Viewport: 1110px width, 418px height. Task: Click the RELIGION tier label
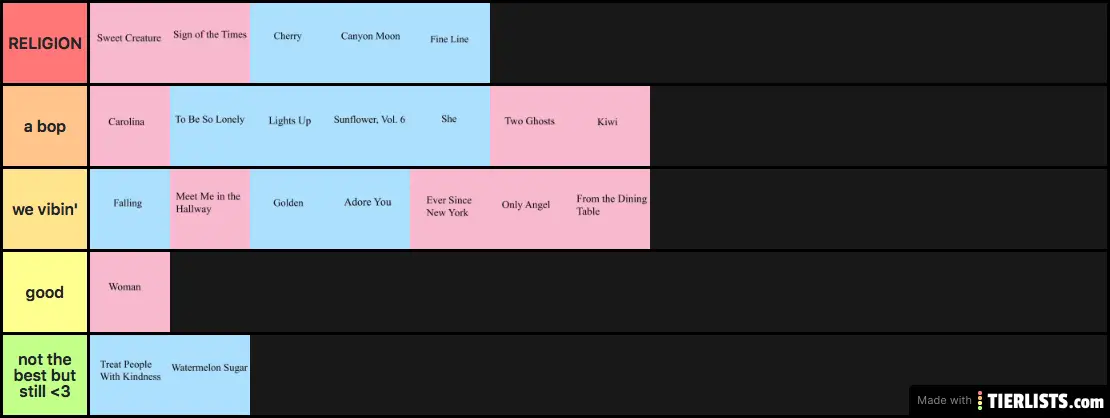[44, 43]
